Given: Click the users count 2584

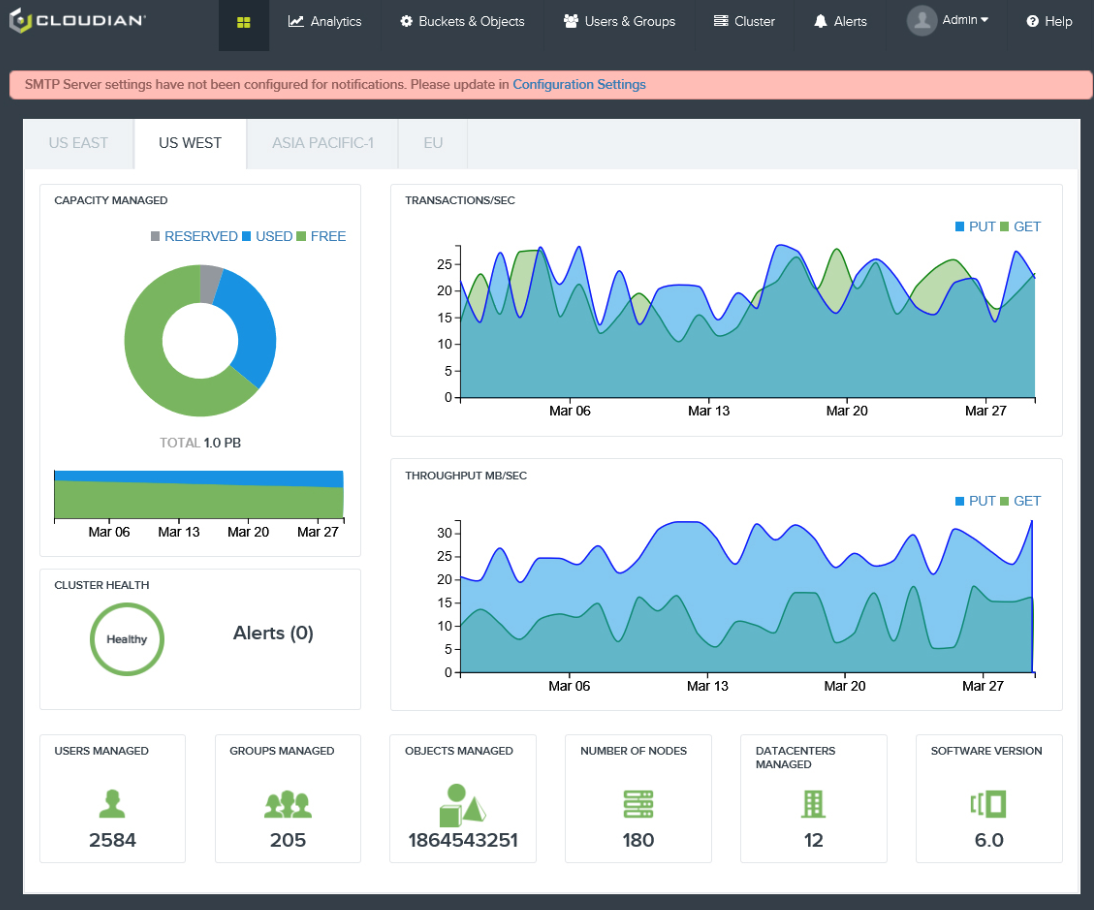Looking at the screenshot, I should click(x=112, y=840).
